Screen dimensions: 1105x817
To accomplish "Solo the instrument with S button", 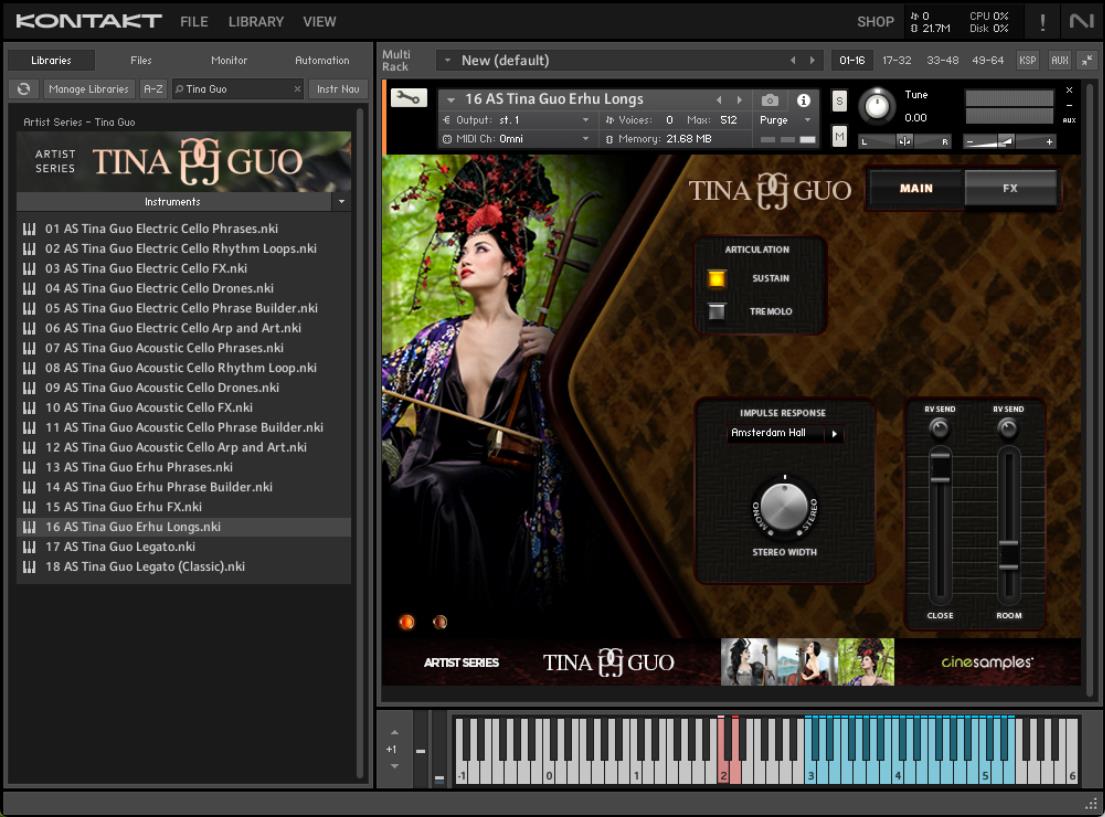I will pyautogui.click(x=839, y=100).
